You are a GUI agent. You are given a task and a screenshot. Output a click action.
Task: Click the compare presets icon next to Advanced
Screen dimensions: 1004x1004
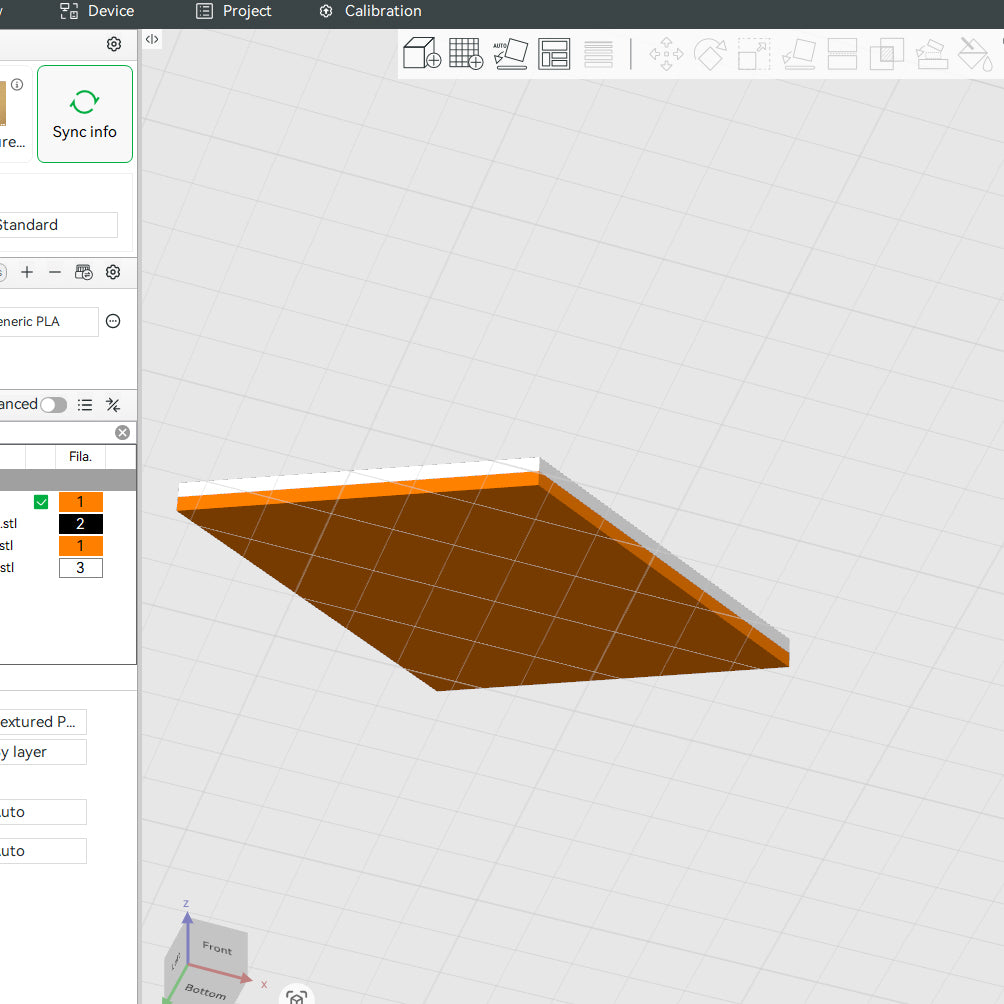[x=113, y=405]
